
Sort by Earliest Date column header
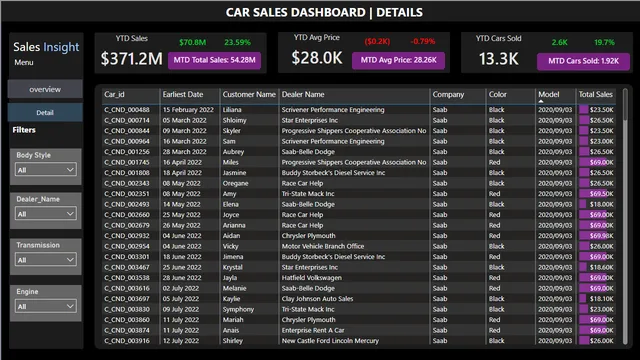click(x=183, y=94)
